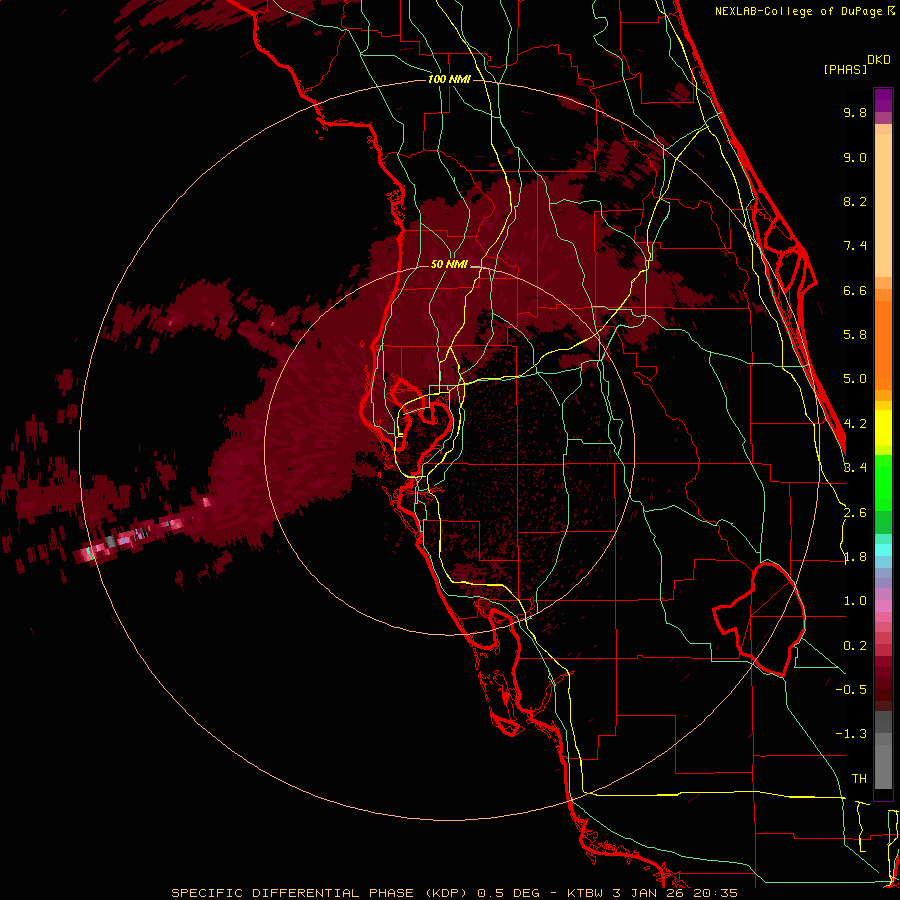This screenshot has width=900, height=900.
Task: Select the -0.5 scale label
Action: point(851,690)
